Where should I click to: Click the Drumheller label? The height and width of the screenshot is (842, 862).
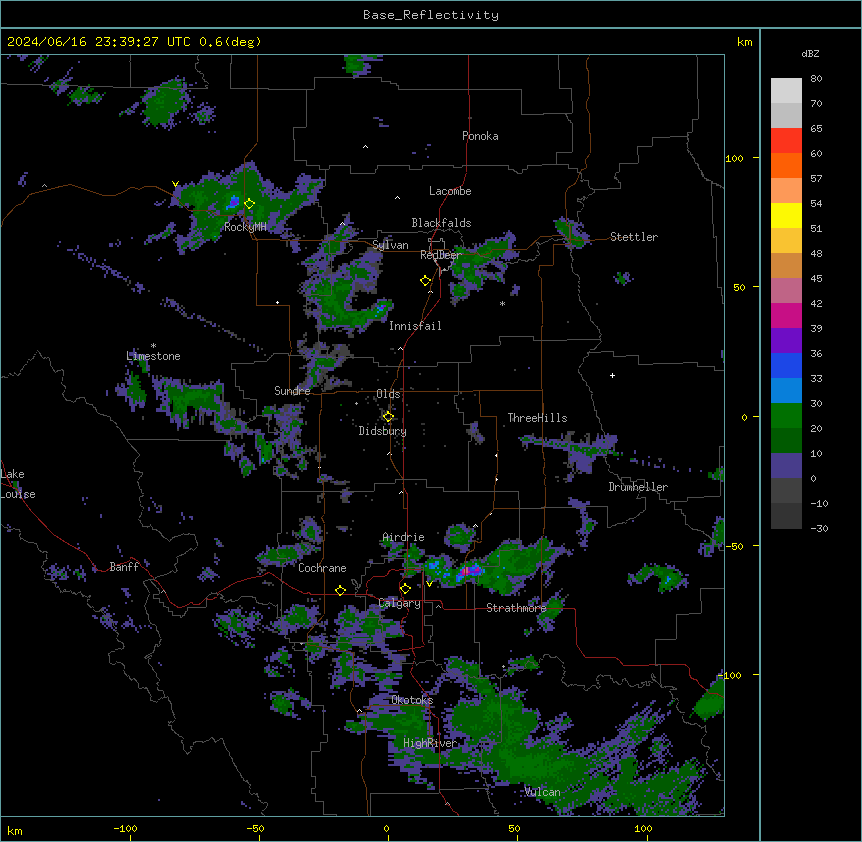click(638, 487)
